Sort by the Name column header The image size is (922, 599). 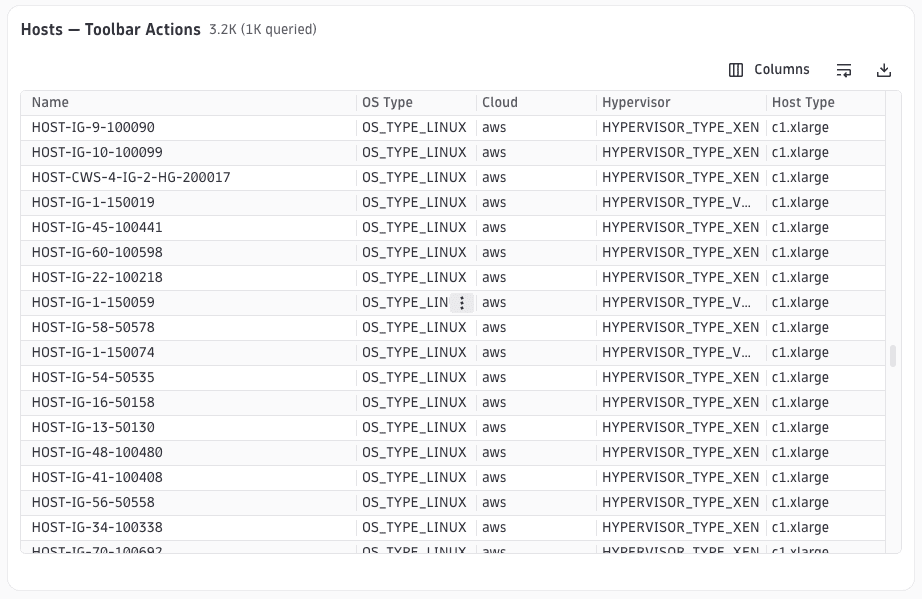tap(50, 102)
